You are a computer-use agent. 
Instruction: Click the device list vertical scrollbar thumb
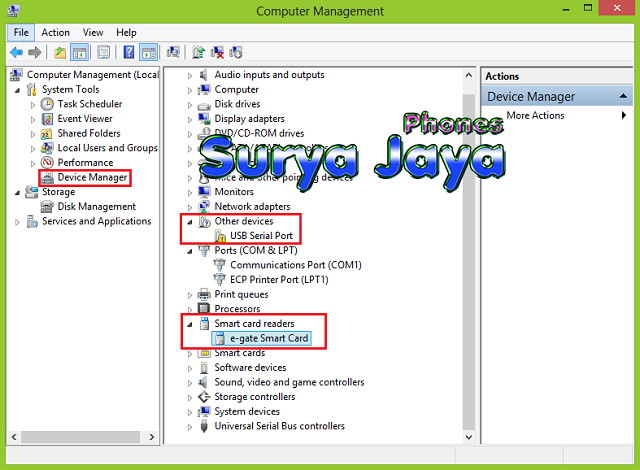point(469,262)
